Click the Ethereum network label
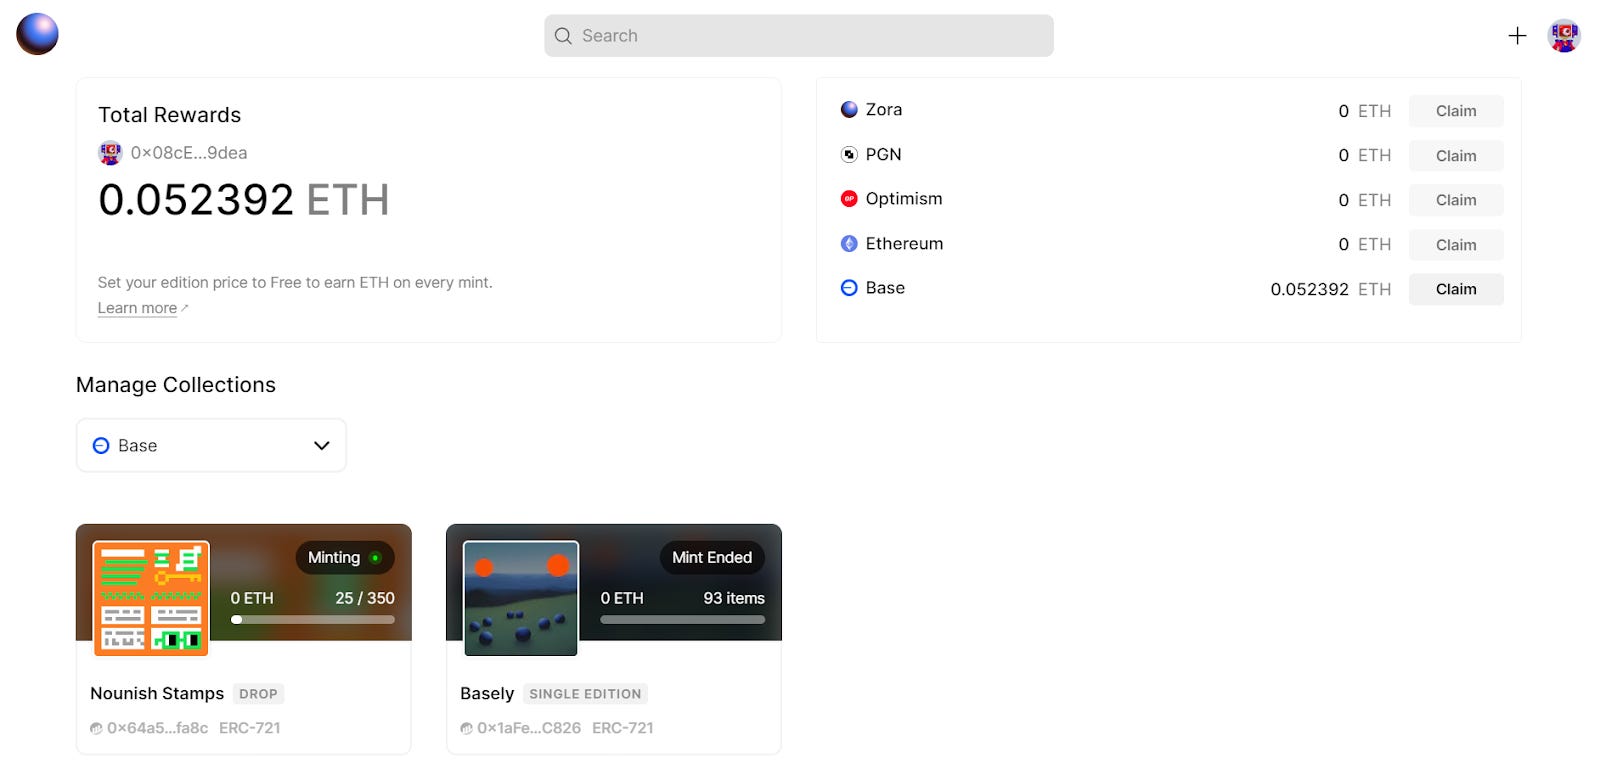This screenshot has height=780, width=1600. point(904,243)
